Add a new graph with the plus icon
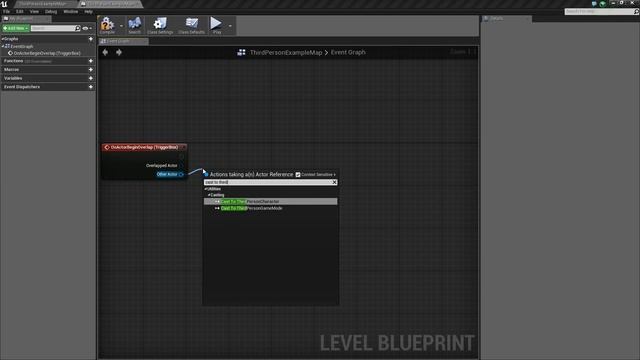640x360 pixels. (91, 39)
